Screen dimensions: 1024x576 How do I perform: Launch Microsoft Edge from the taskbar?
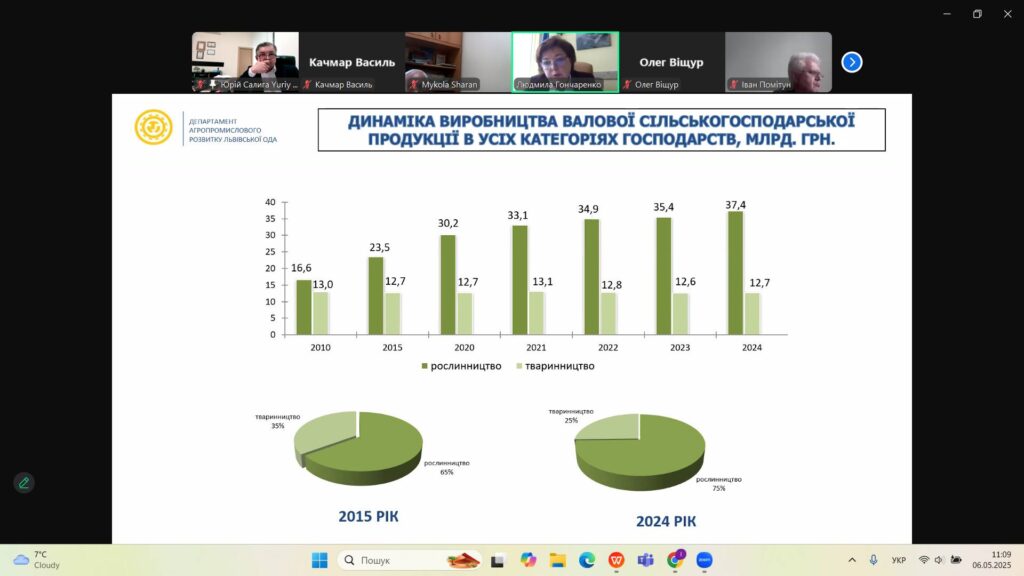click(587, 560)
